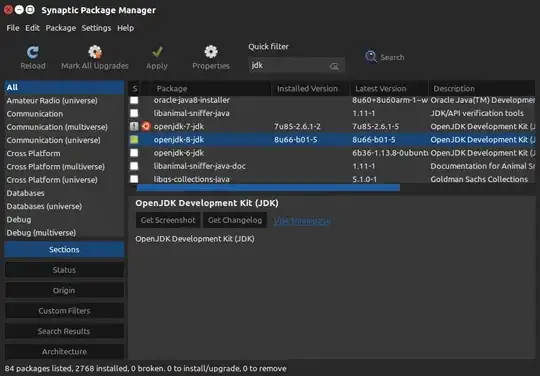The height and width of the screenshot is (376, 540).
Task: Open the Settings menu
Action: tap(96, 28)
